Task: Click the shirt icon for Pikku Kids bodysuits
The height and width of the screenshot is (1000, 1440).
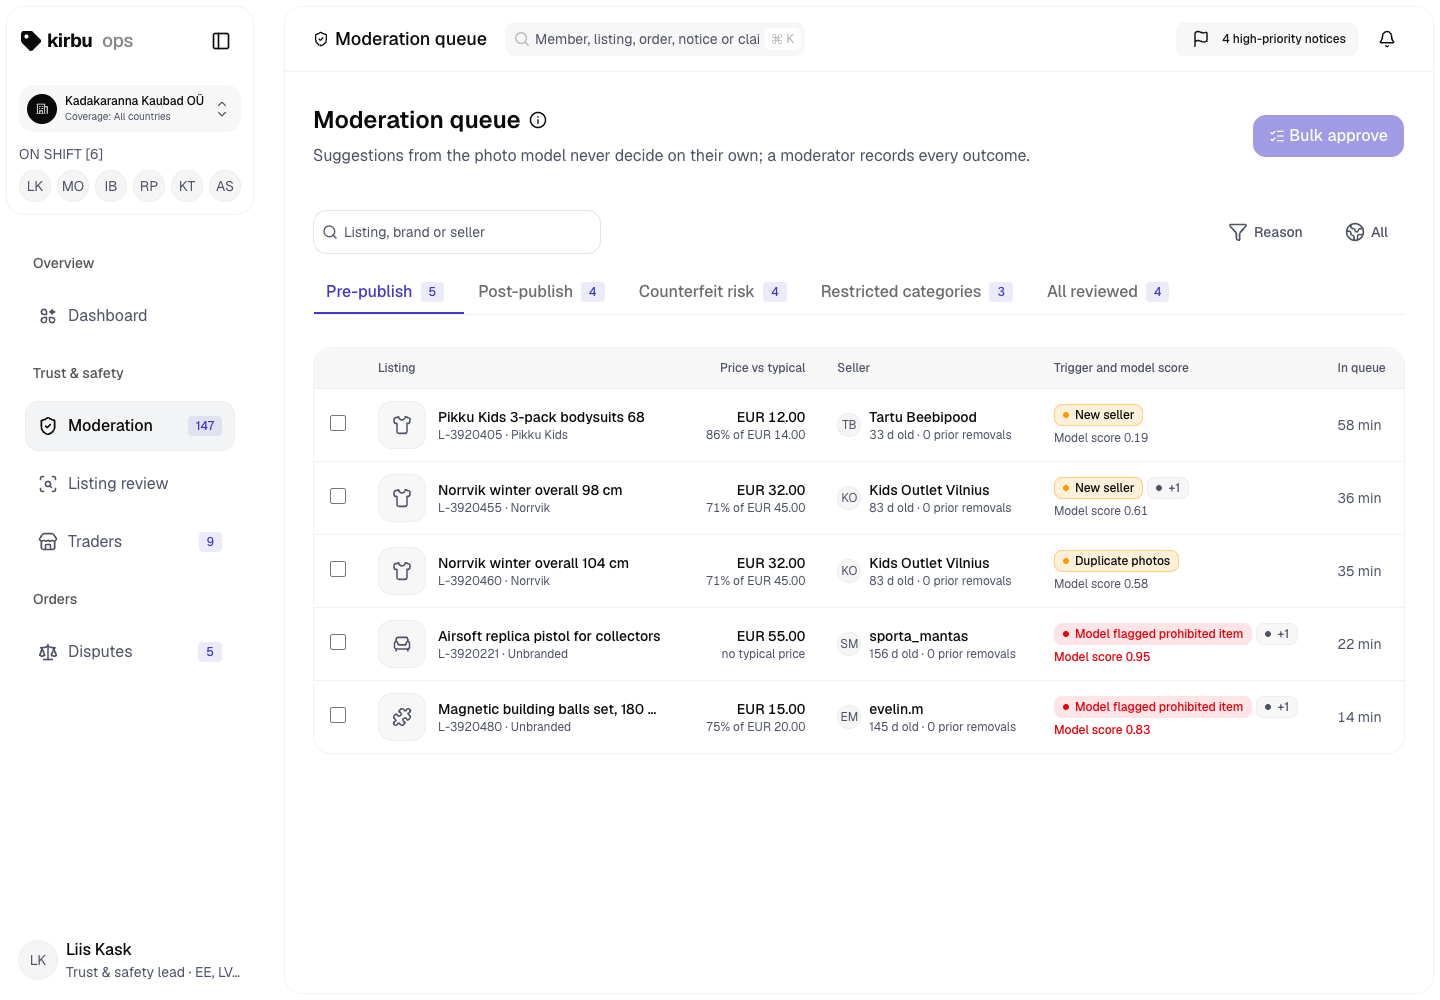Action: coord(402,425)
